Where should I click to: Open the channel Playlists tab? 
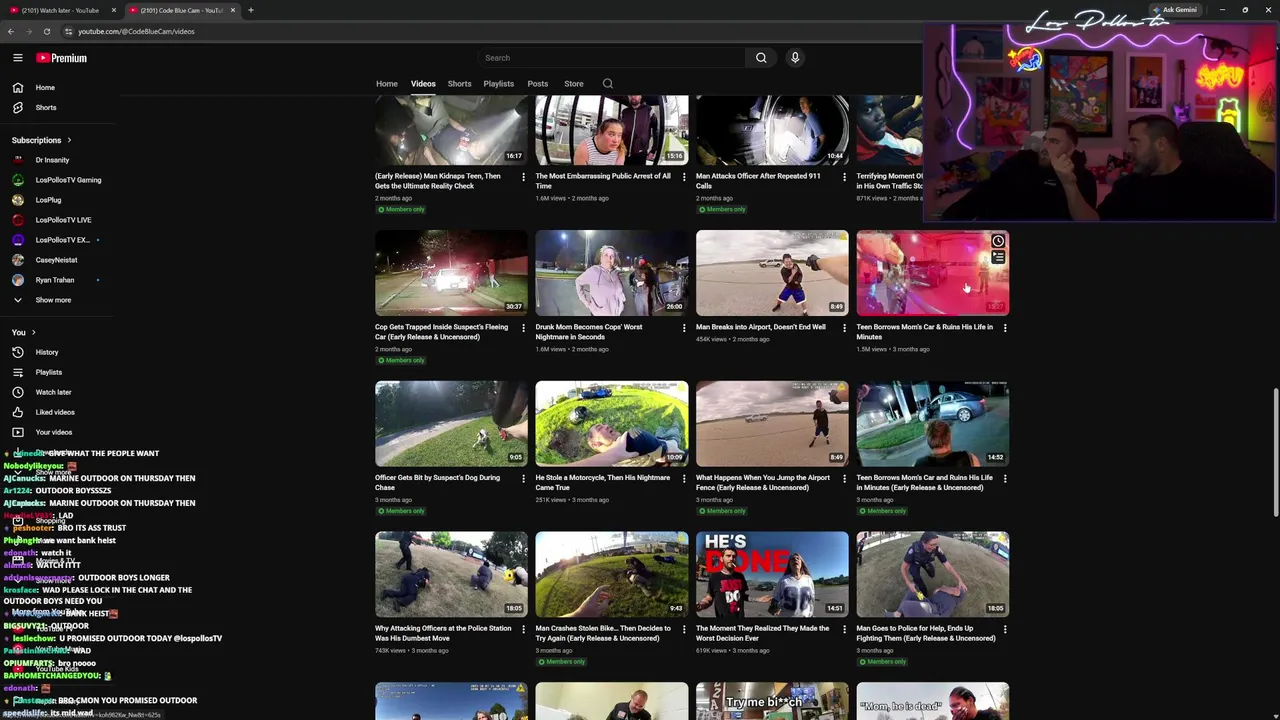coord(498,84)
